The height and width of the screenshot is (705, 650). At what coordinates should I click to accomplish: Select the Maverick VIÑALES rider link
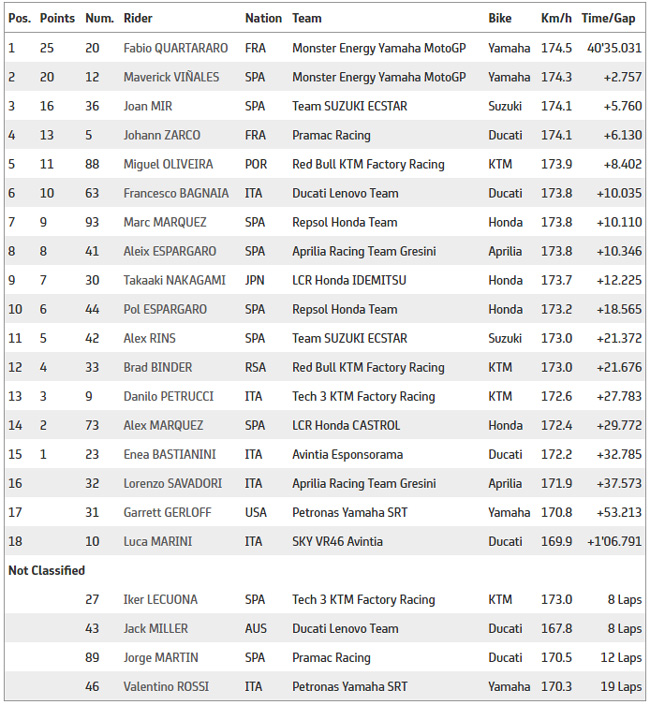pos(171,77)
